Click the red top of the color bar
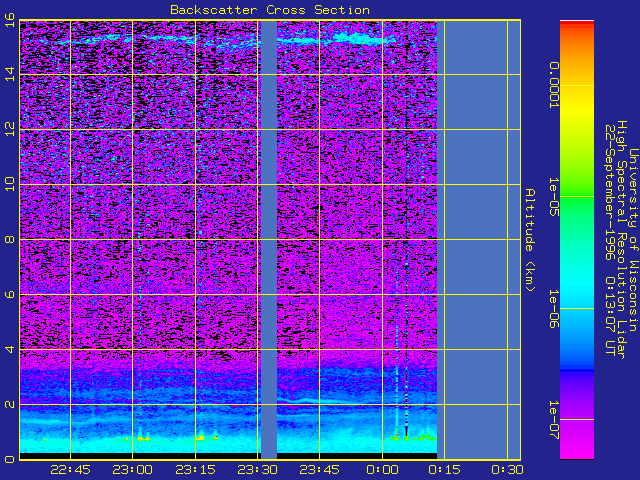The image size is (640, 480). (x=577, y=24)
